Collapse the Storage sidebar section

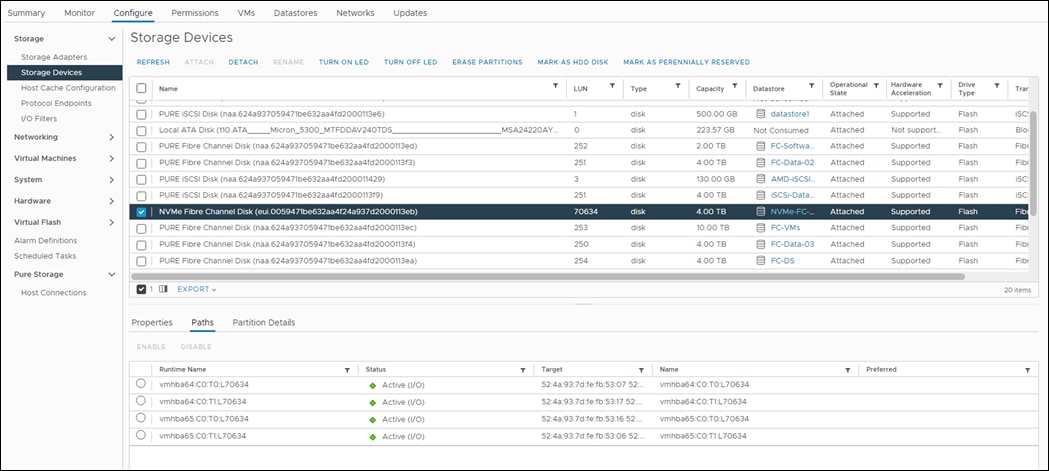click(x=112, y=39)
